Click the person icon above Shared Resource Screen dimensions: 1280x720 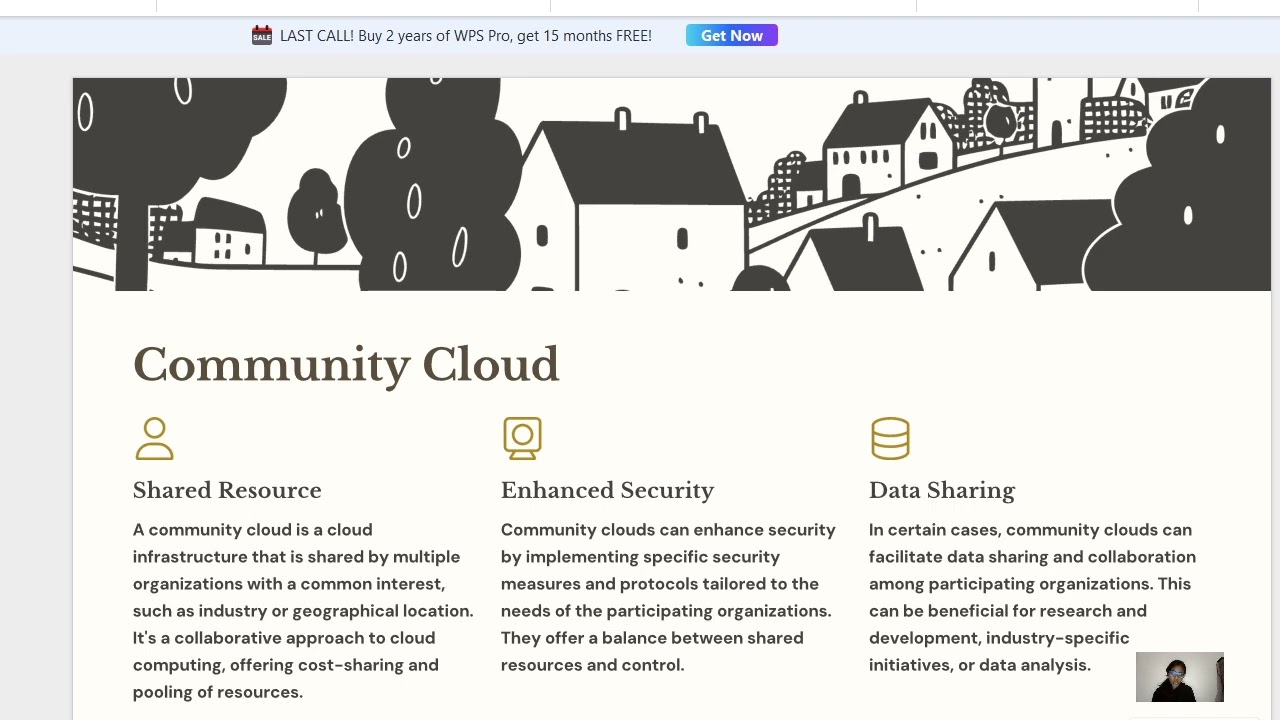coord(154,439)
